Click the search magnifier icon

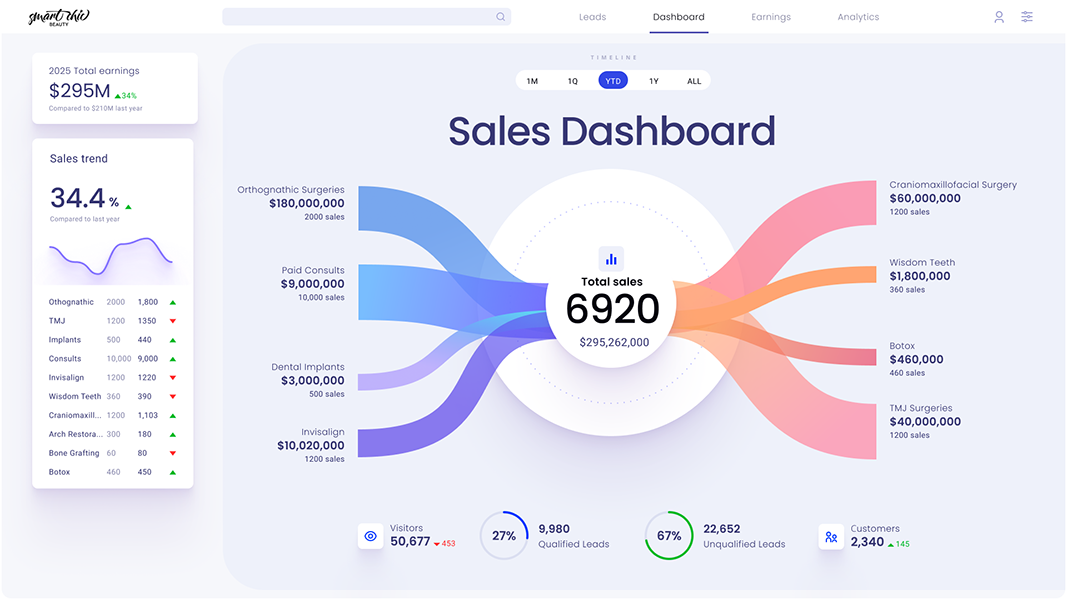(x=500, y=17)
